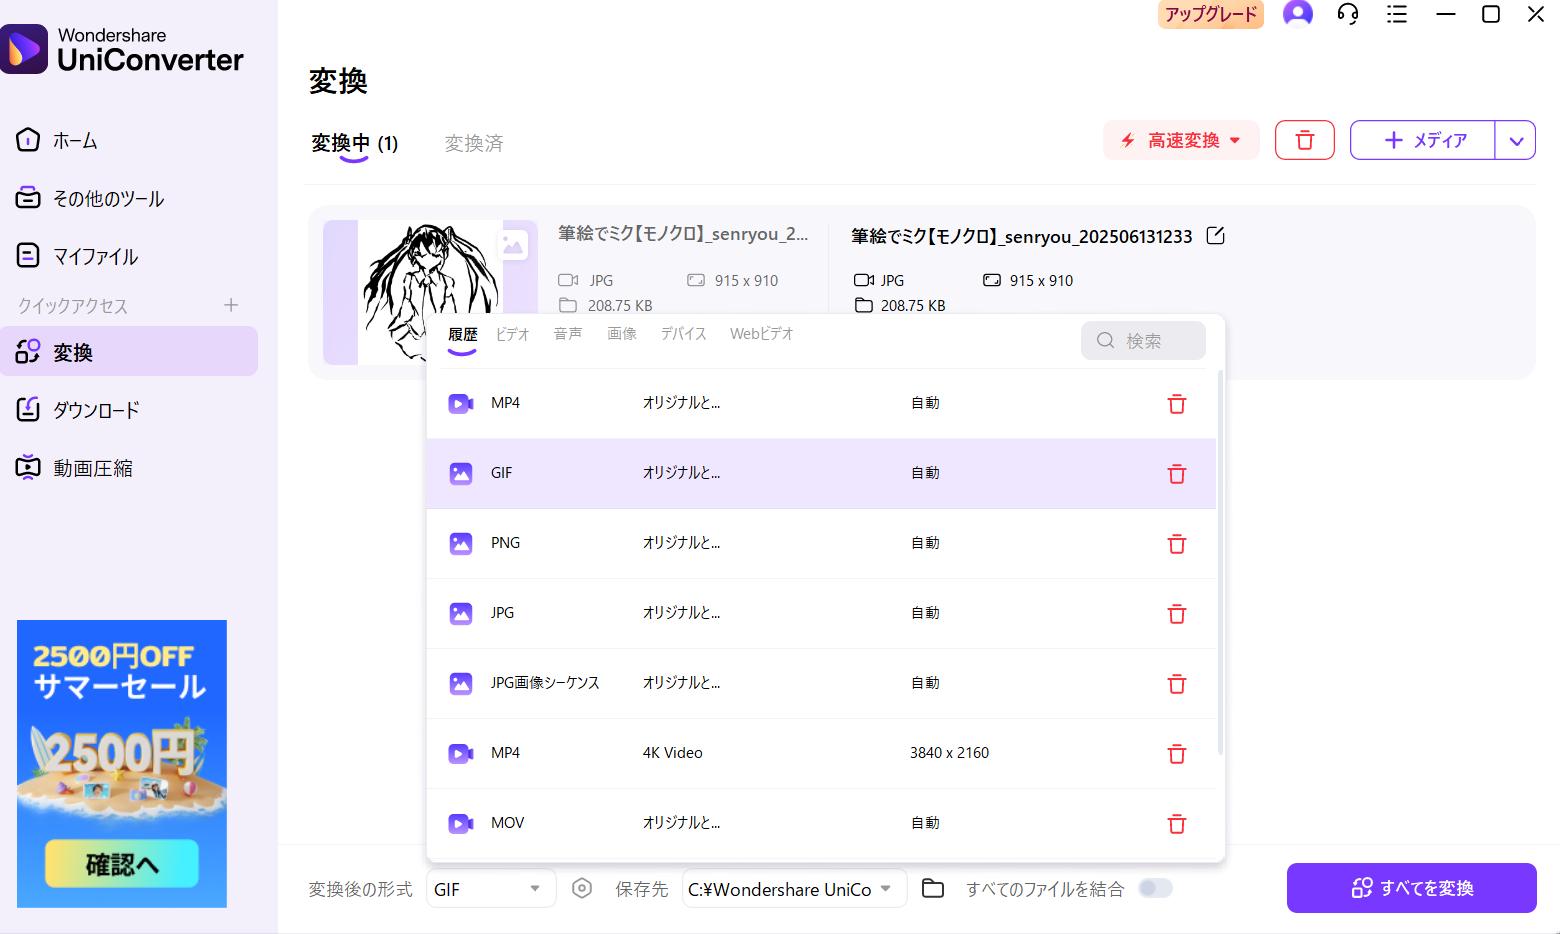Select the 画像 format tab
Viewport: 1560px width, 934px height.
621,334
